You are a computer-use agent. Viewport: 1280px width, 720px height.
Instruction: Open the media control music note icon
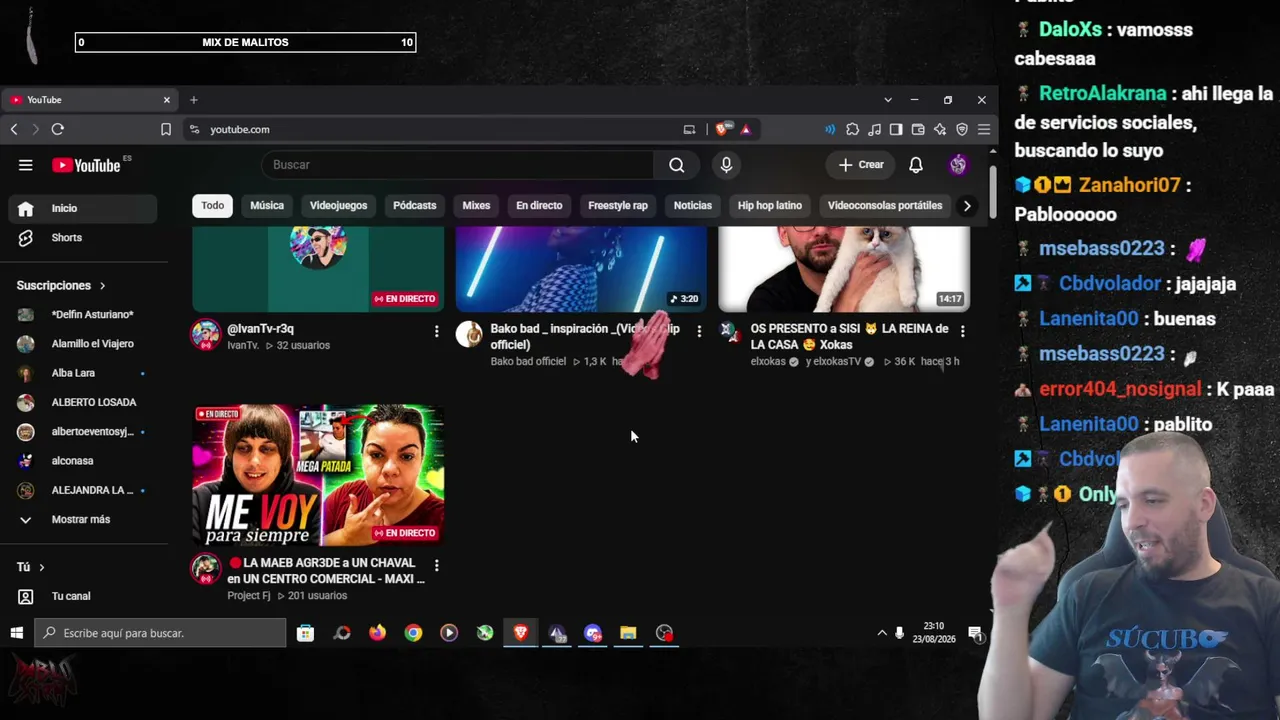click(875, 129)
